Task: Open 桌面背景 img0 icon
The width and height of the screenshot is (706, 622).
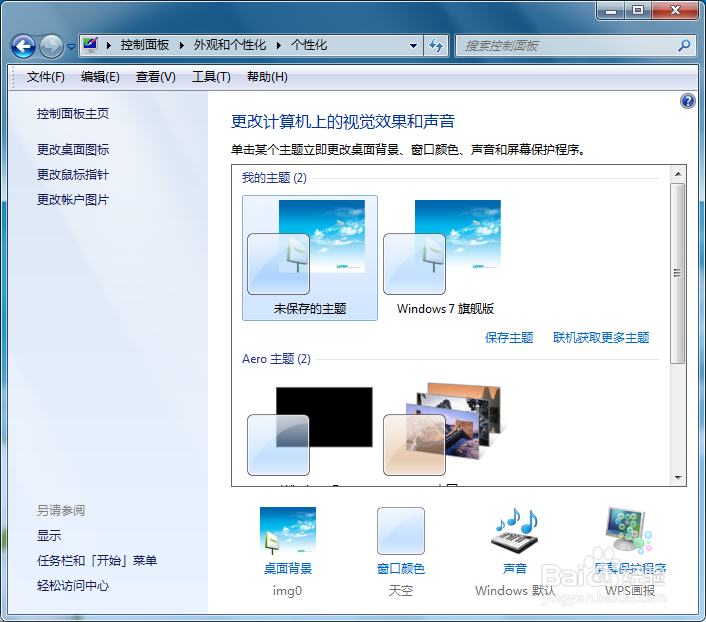Action: [288, 531]
